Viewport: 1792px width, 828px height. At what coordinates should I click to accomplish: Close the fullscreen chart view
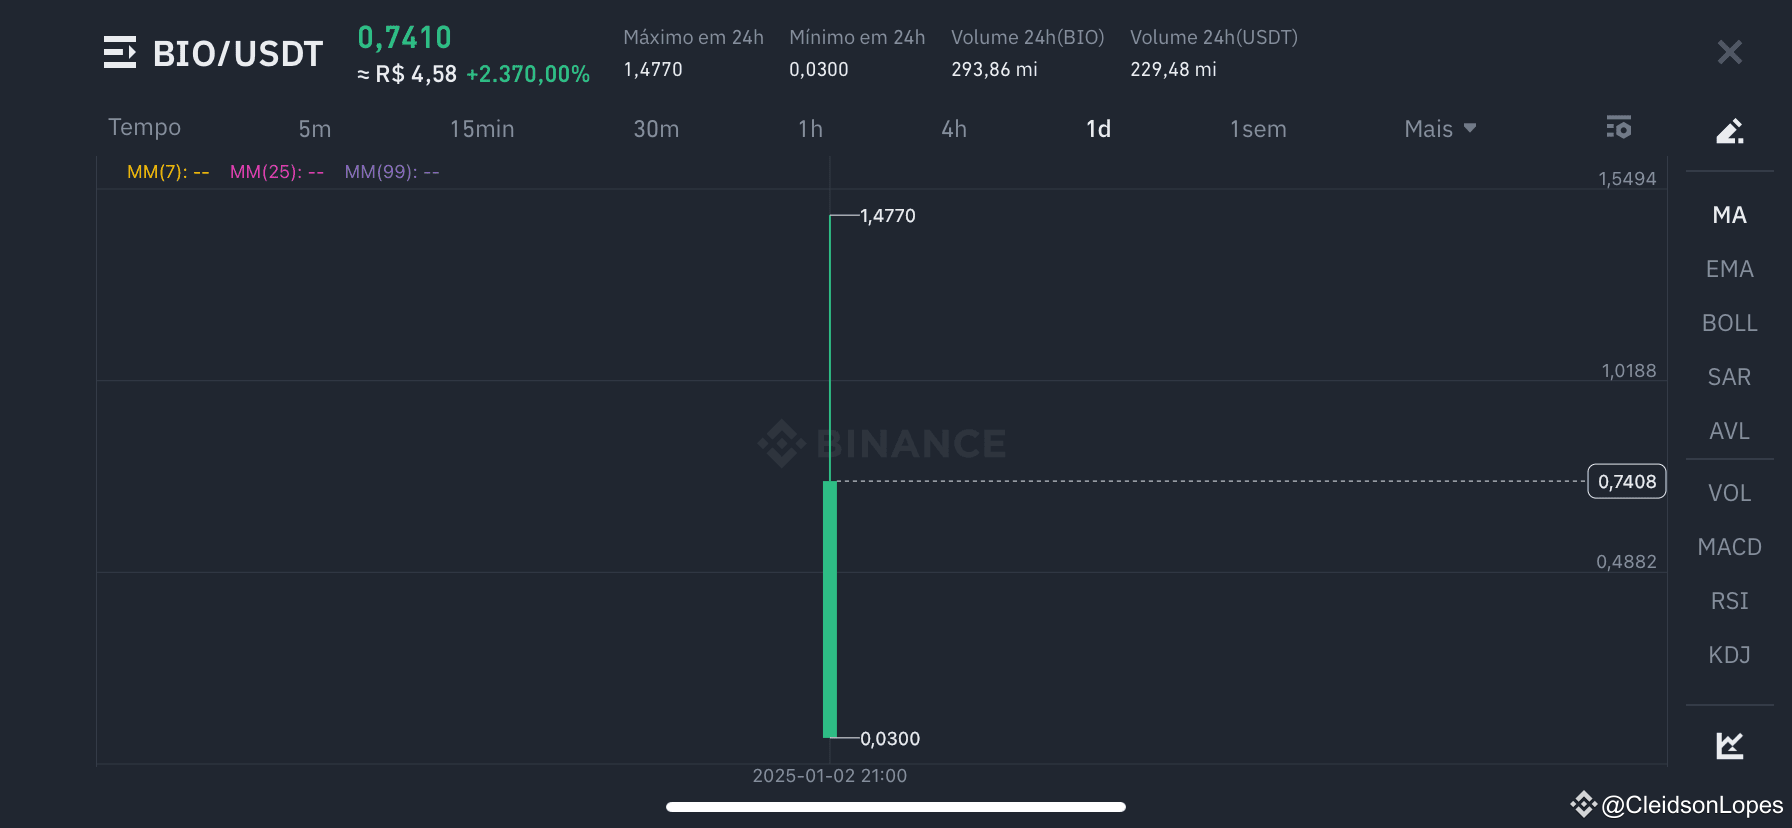pos(1729,52)
